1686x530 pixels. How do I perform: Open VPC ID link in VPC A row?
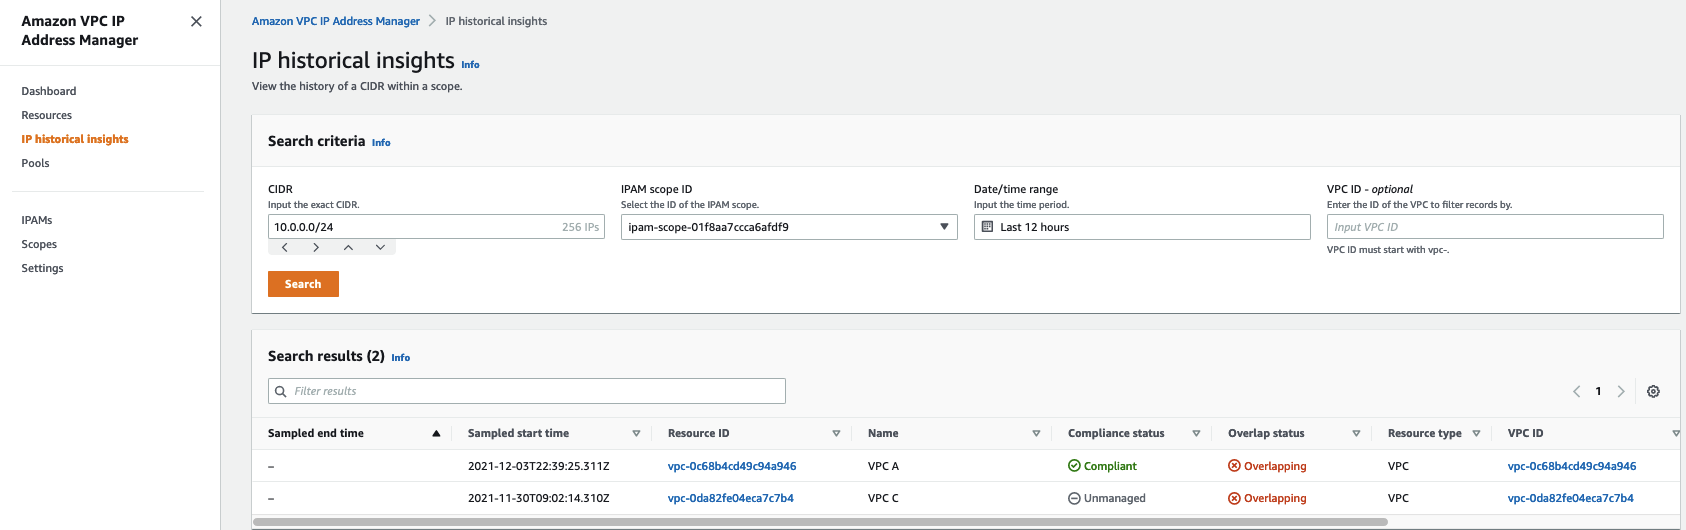1572,466
